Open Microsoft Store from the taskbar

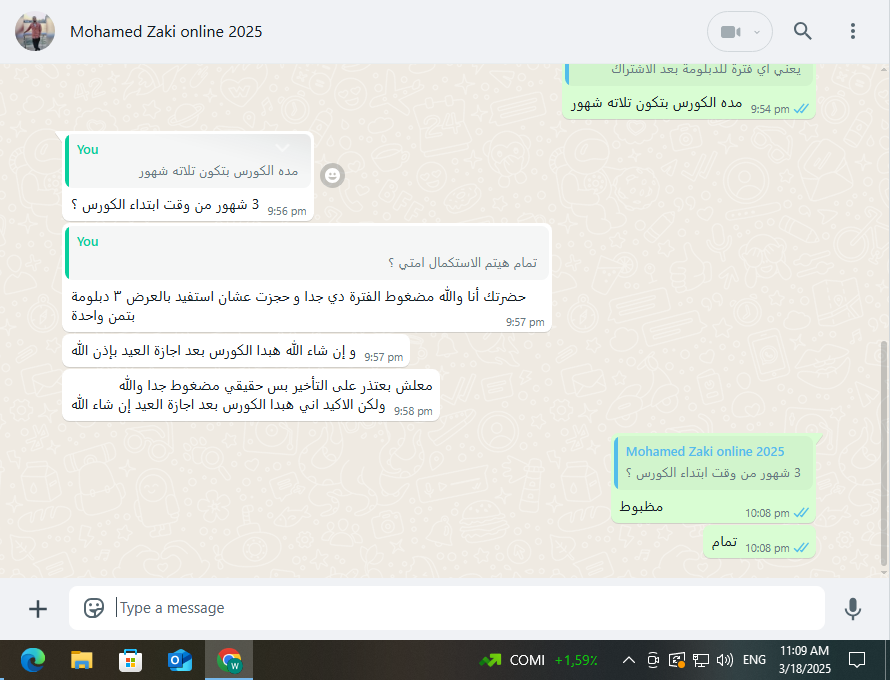(x=130, y=661)
